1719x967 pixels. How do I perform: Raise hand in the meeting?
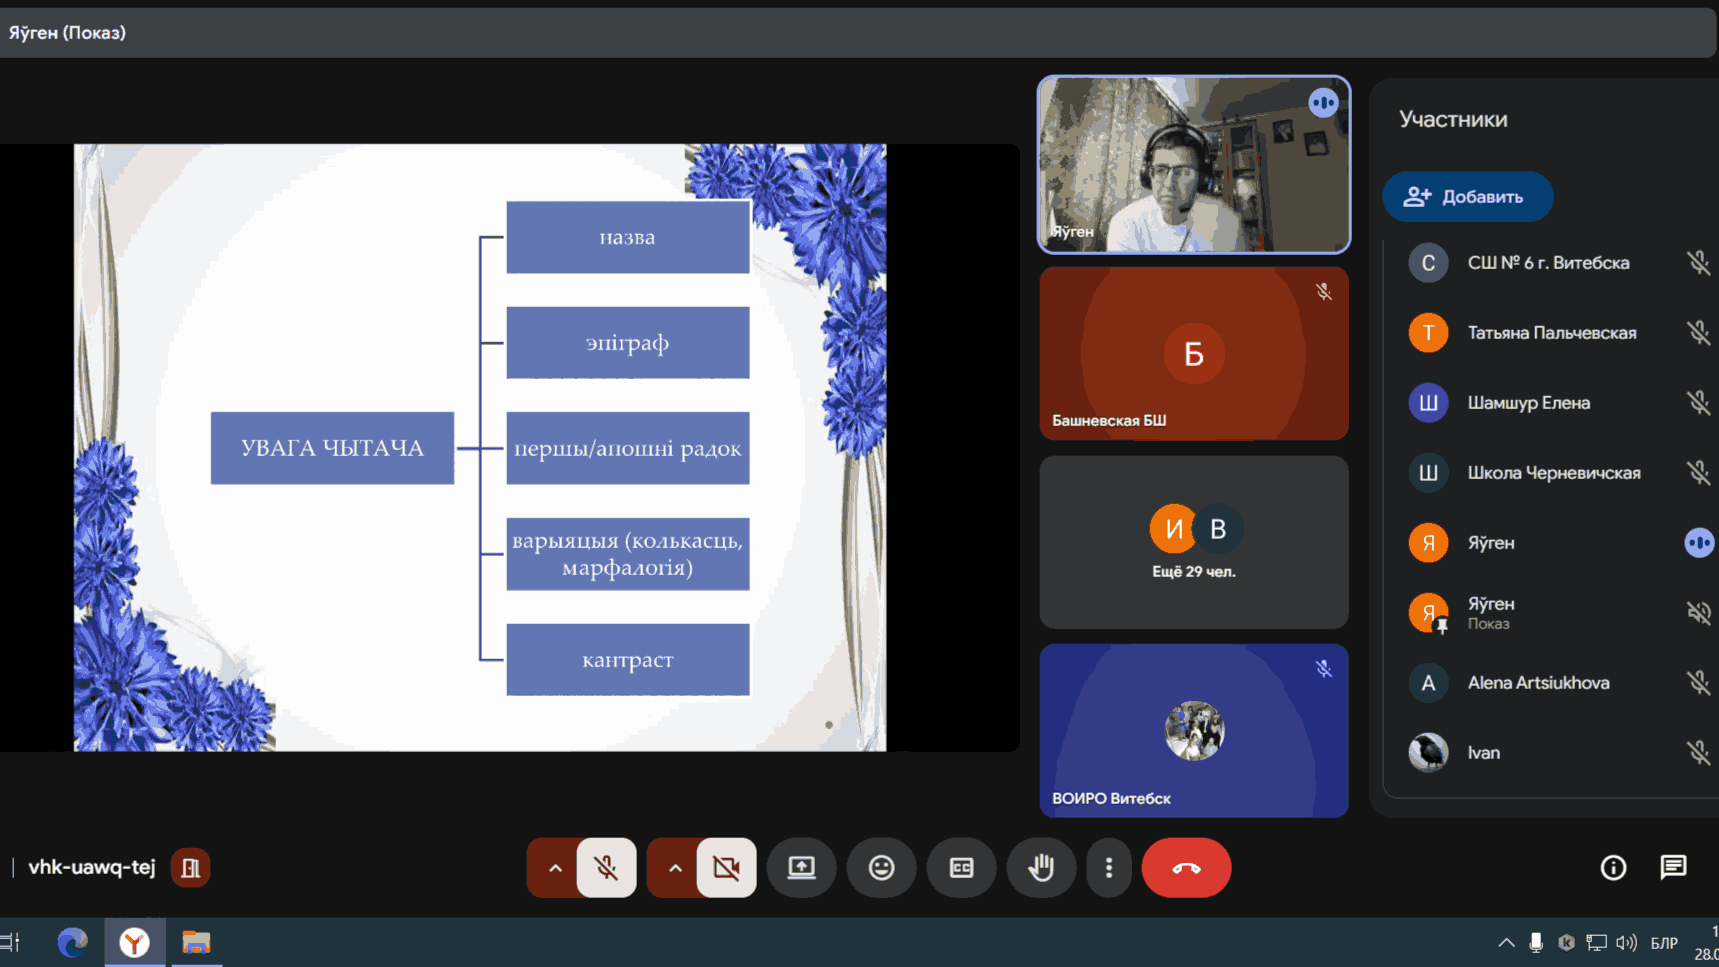(x=1041, y=867)
